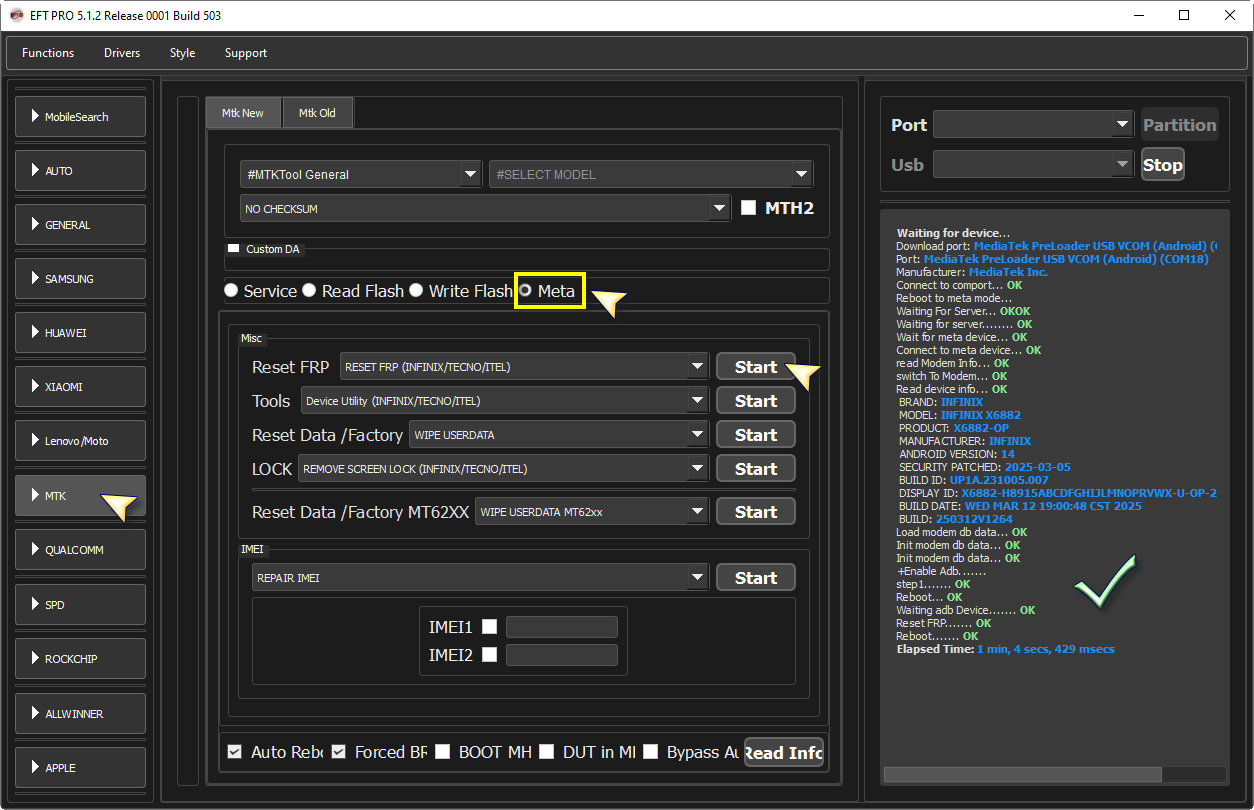
Task: Open the AUTO section in the sidebar
Action: tap(81, 171)
